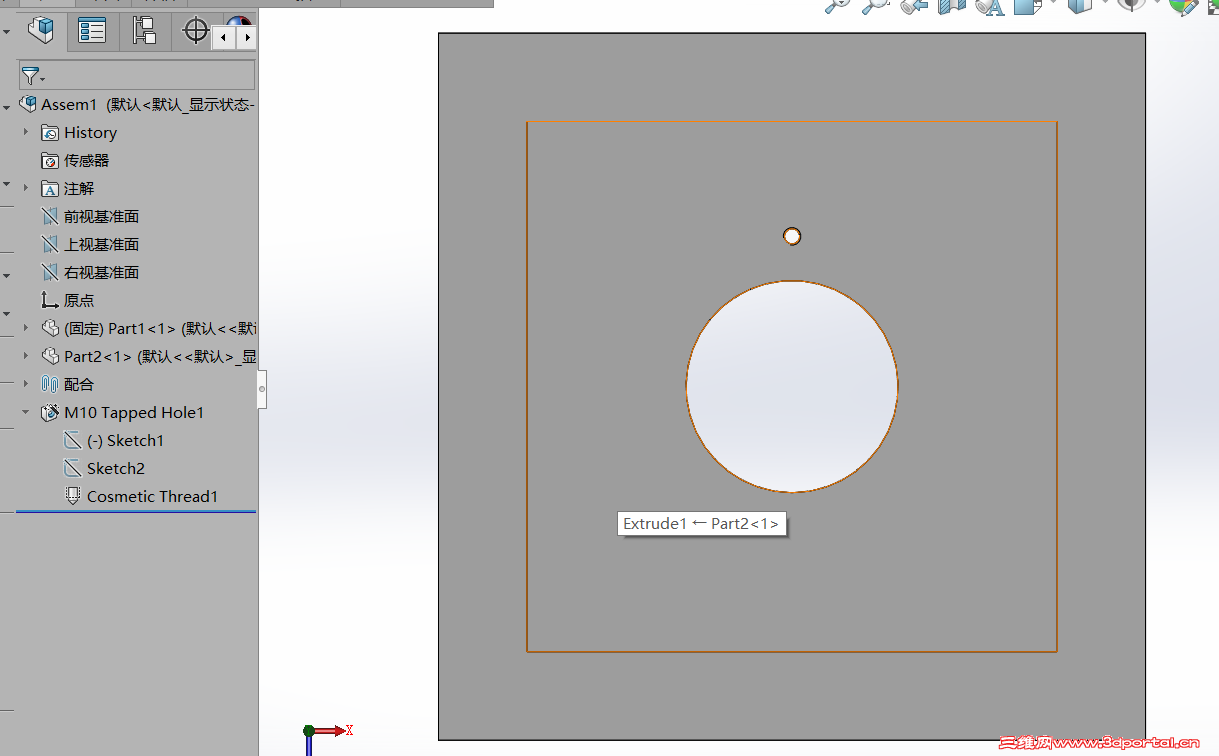Select 前视基准面 front plane label
This screenshot has width=1219, height=756.
pyautogui.click(x=101, y=217)
